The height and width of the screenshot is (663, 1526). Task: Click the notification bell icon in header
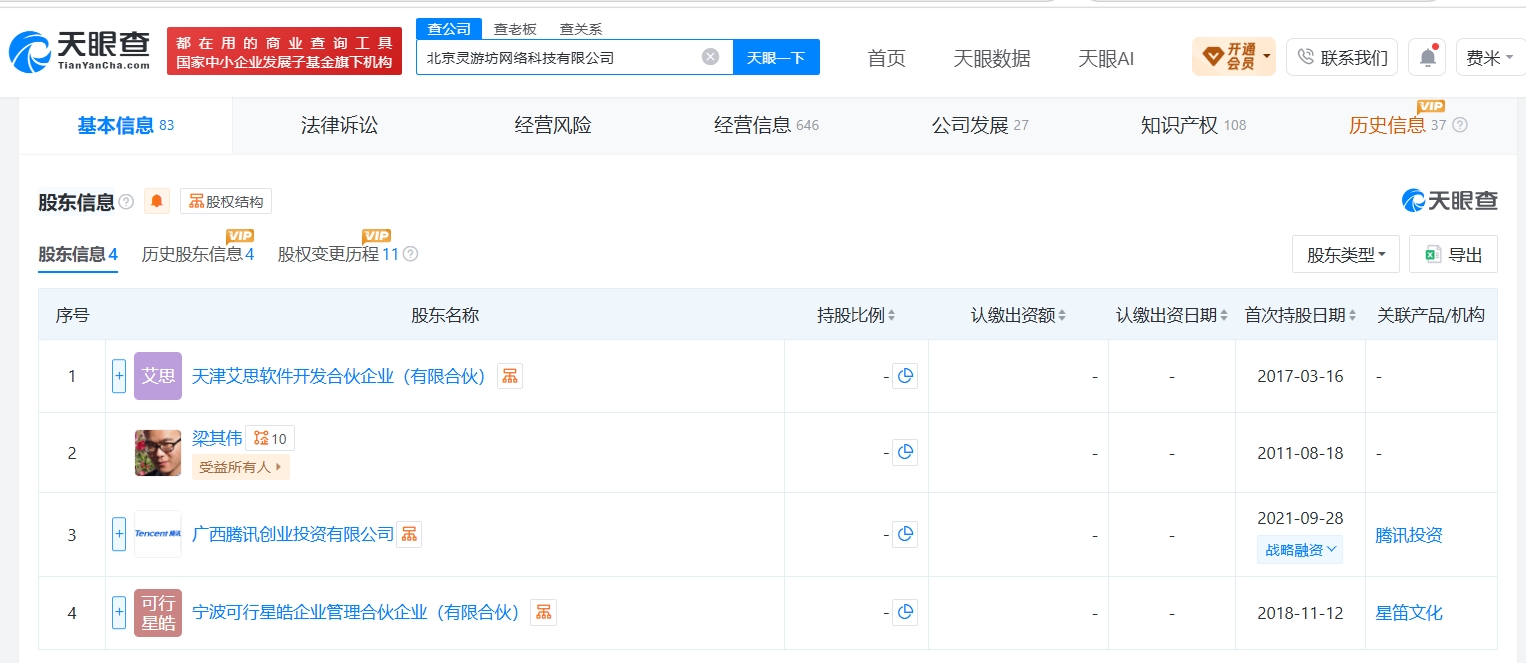(1427, 57)
